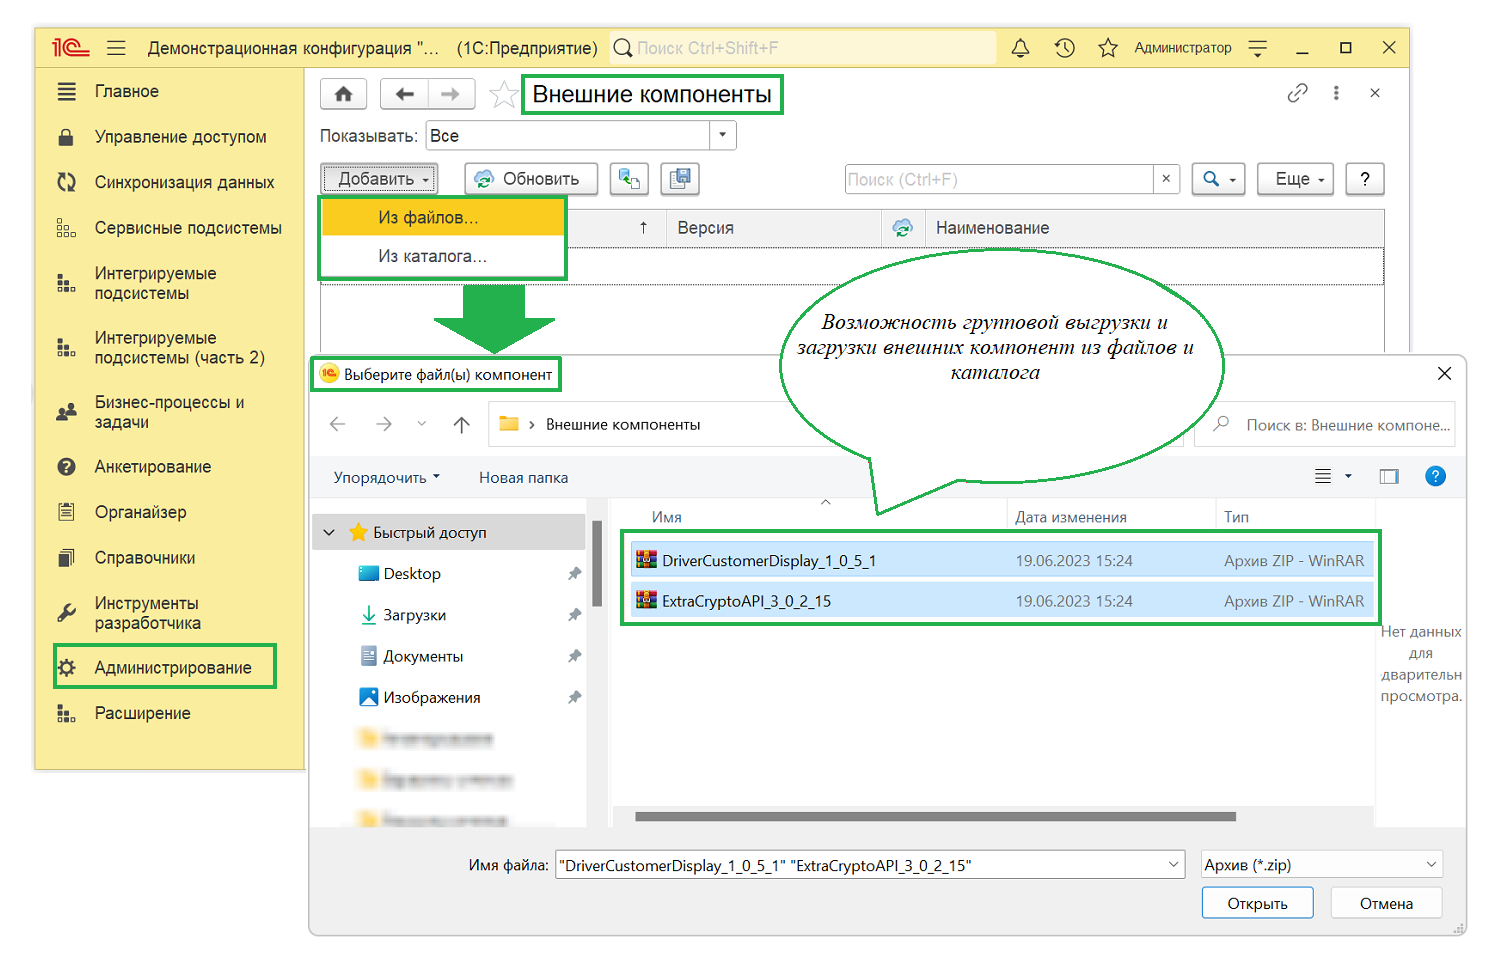Screen dimensions: 1511x978
Task: Open the Архив (*.zip) file type dropdown
Action: [x=1320, y=865]
